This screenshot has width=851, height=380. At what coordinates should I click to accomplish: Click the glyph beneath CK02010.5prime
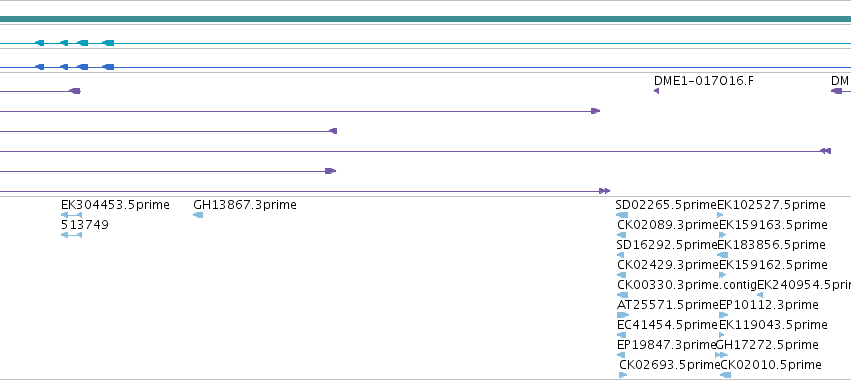point(726,375)
